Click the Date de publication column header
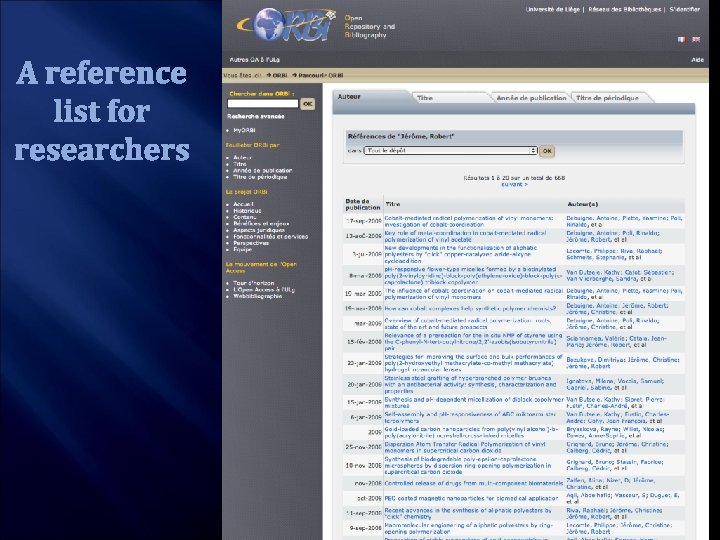 pyautogui.click(x=362, y=204)
